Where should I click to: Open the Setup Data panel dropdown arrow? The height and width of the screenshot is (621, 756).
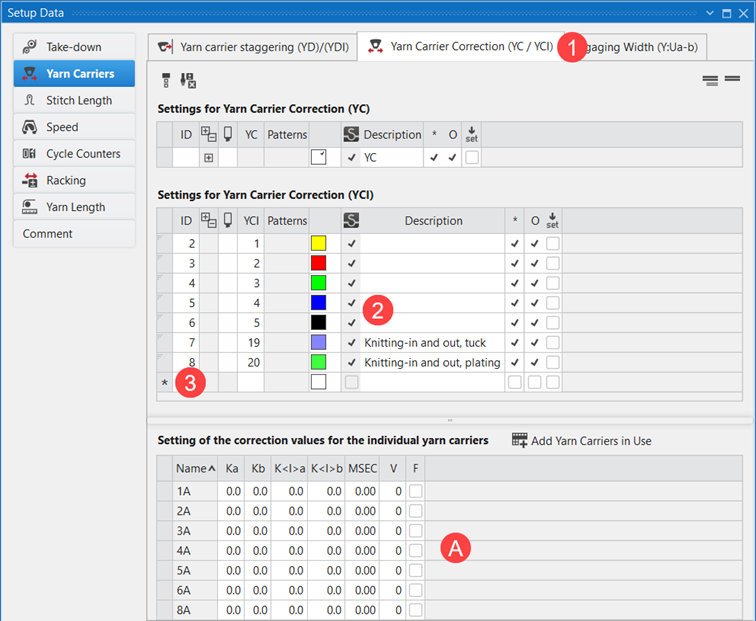711,12
